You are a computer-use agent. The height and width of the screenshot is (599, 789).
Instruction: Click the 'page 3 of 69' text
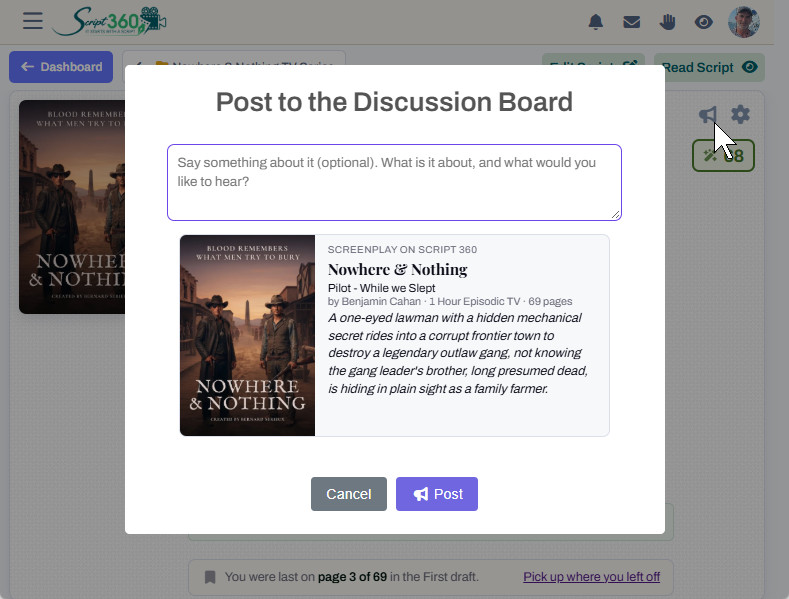tap(352, 577)
